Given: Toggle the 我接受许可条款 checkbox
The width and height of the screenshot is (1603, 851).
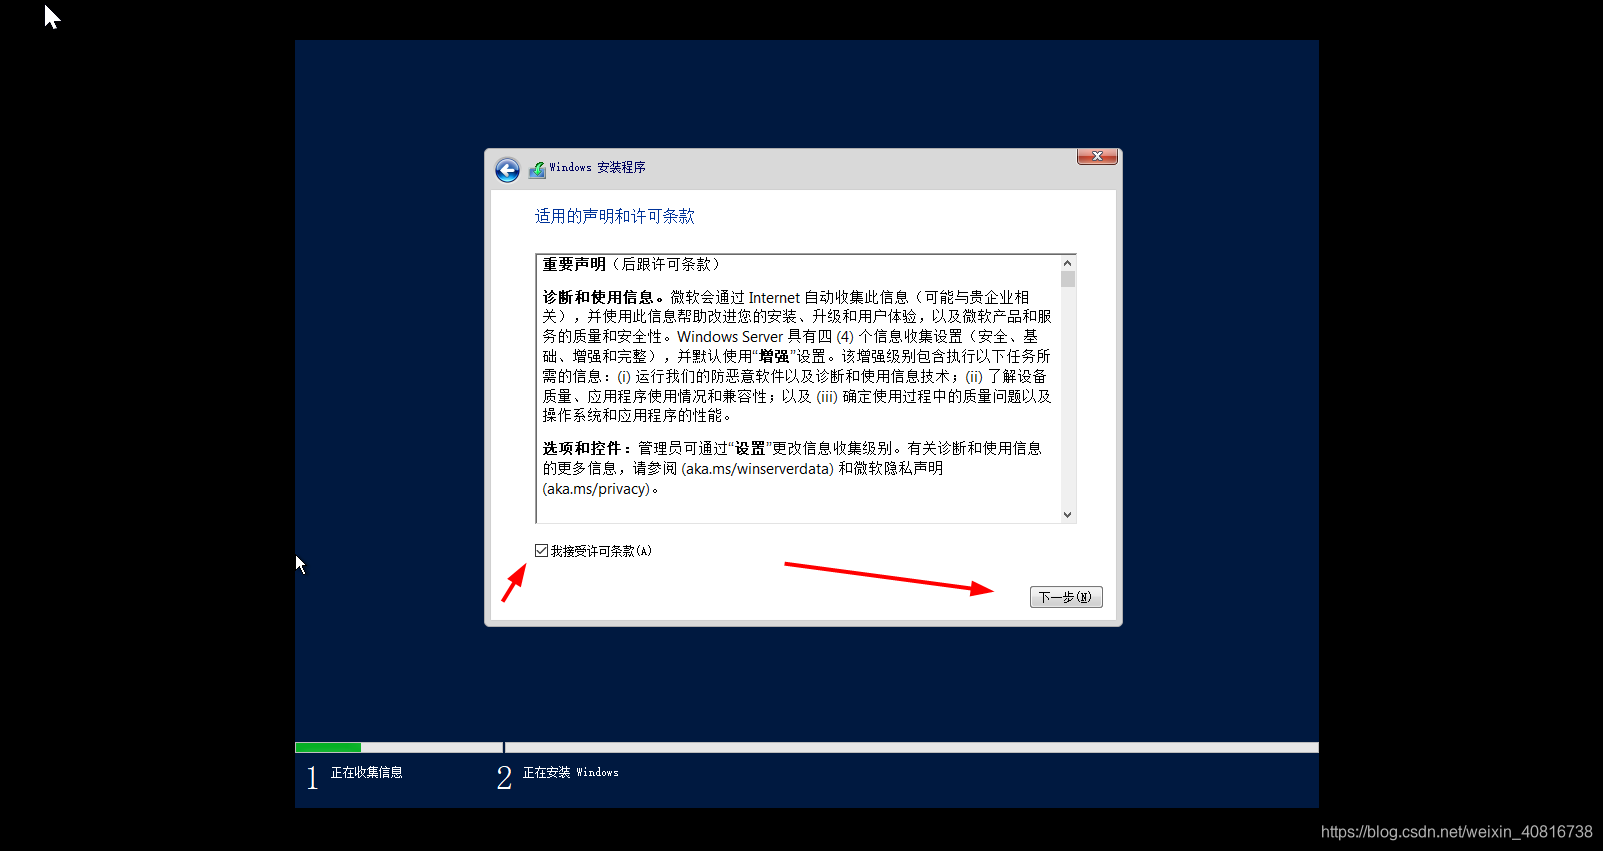Looking at the screenshot, I should tap(541, 551).
